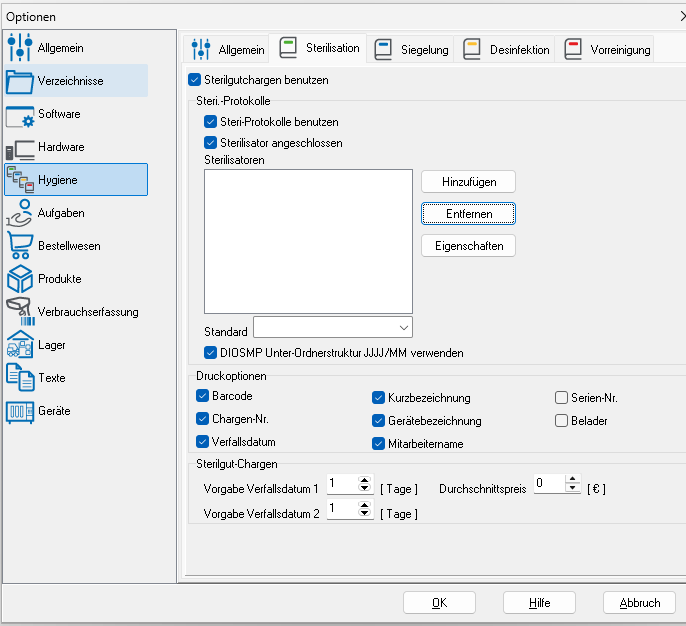Open the Aufgaben hand icon
686x626 pixels.
point(20,213)
